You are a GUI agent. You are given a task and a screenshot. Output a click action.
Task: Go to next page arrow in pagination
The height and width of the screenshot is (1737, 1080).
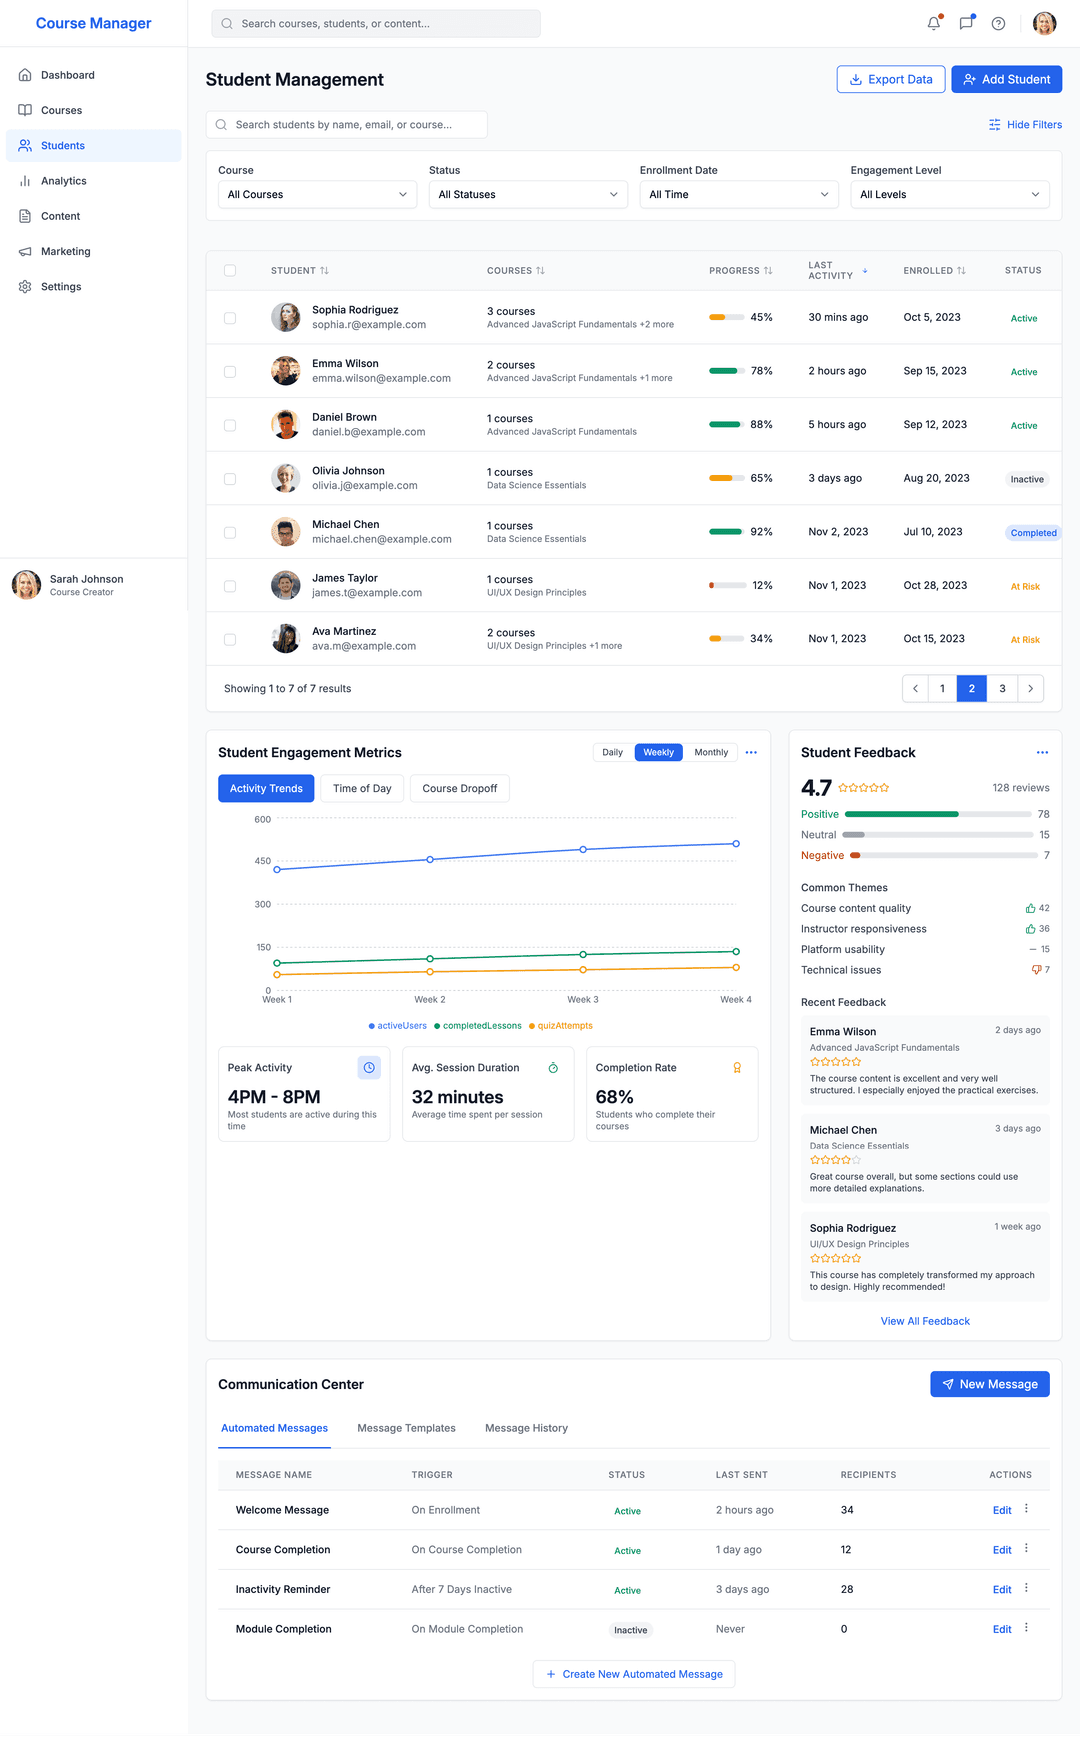pos(1030,689)
